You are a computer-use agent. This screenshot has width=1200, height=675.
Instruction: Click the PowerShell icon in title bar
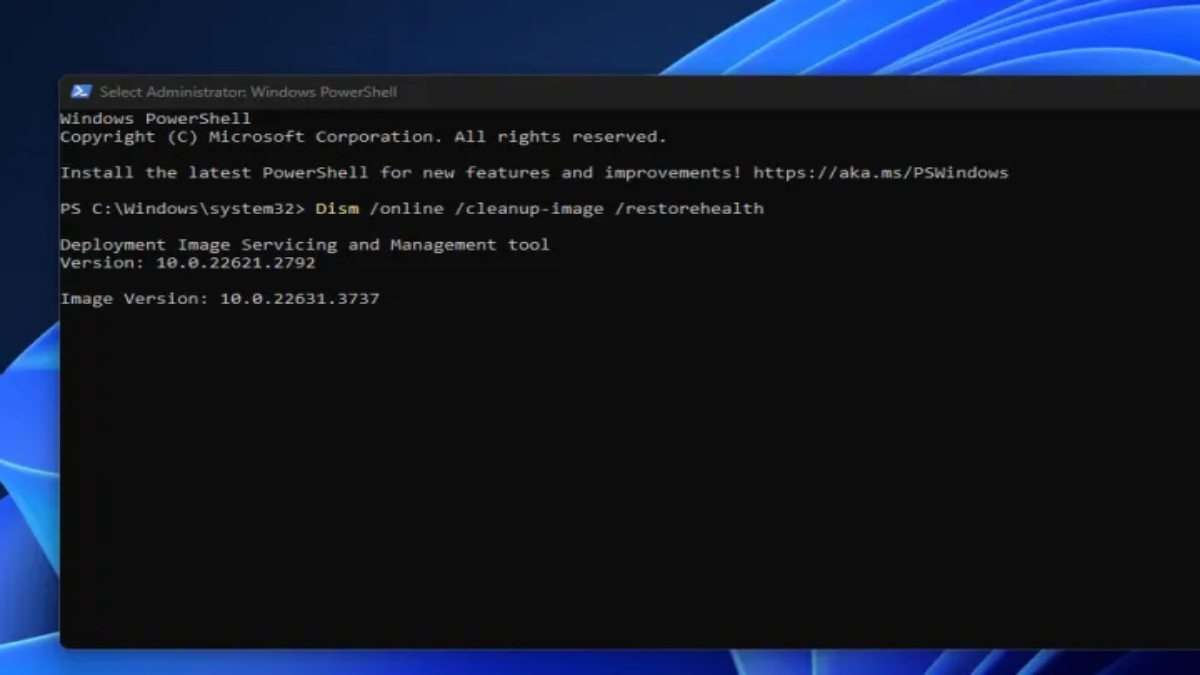[80, 92]
